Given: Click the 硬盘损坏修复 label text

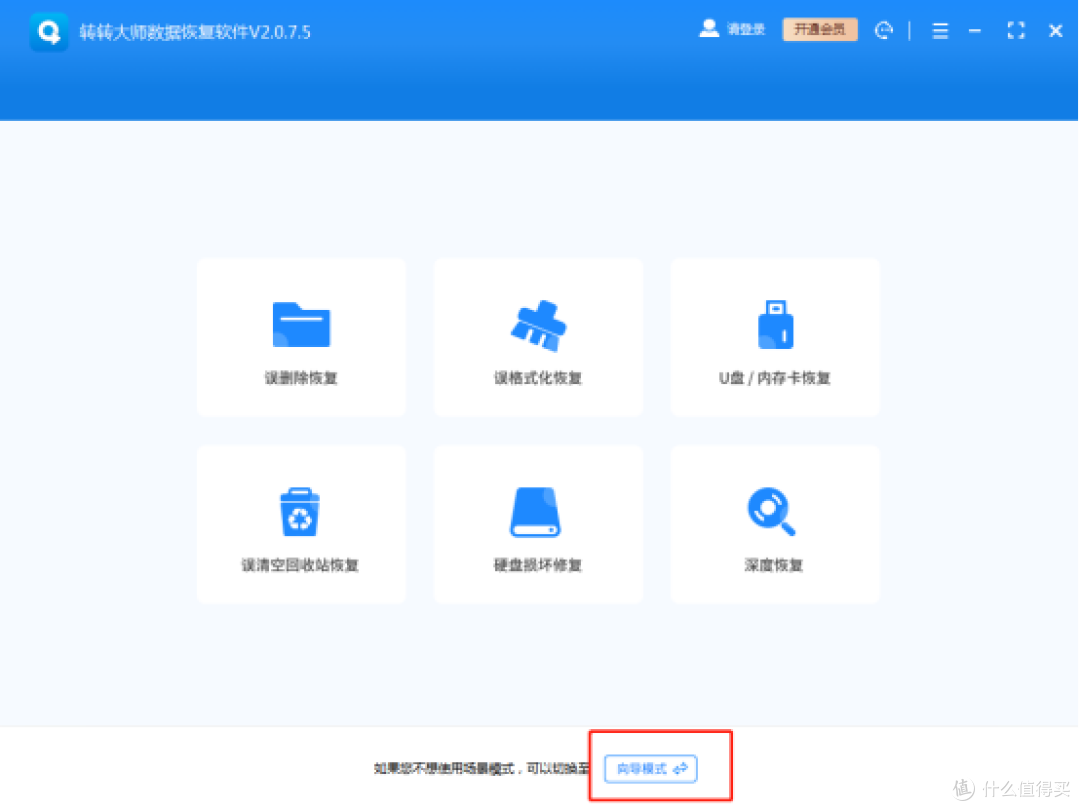Looking at the screenshot, I should click(538, 565).
